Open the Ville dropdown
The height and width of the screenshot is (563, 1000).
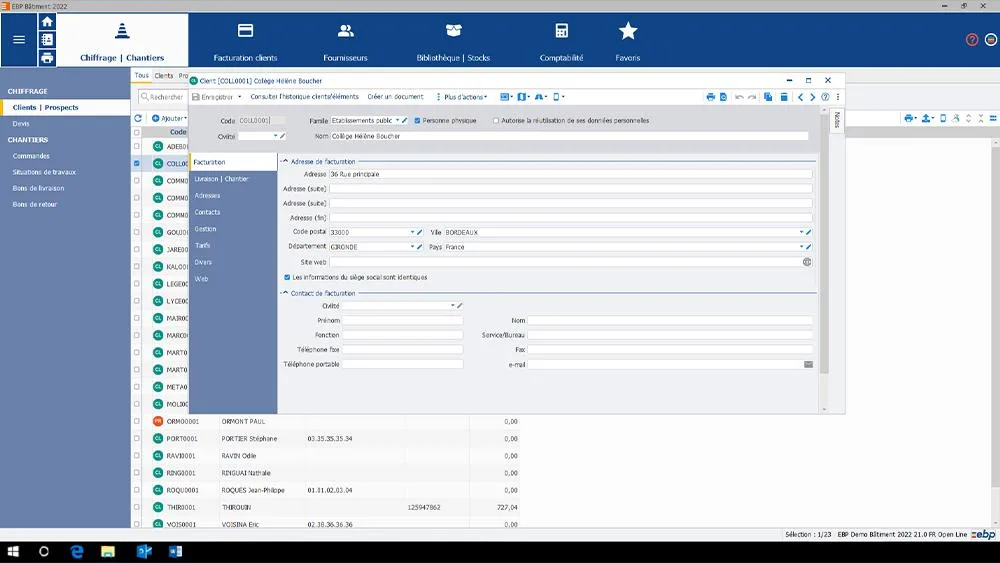pyautogui.click(x=801, y=232)
